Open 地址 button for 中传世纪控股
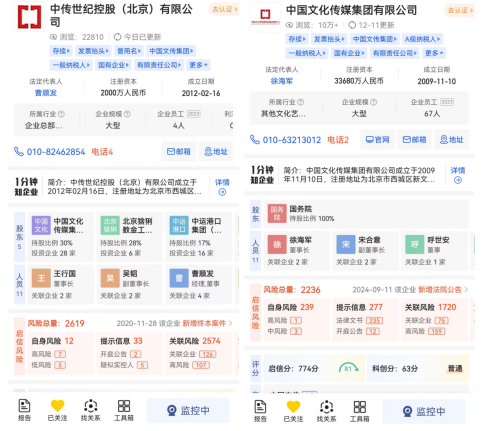492x431 pixels. tap(216, 152)
